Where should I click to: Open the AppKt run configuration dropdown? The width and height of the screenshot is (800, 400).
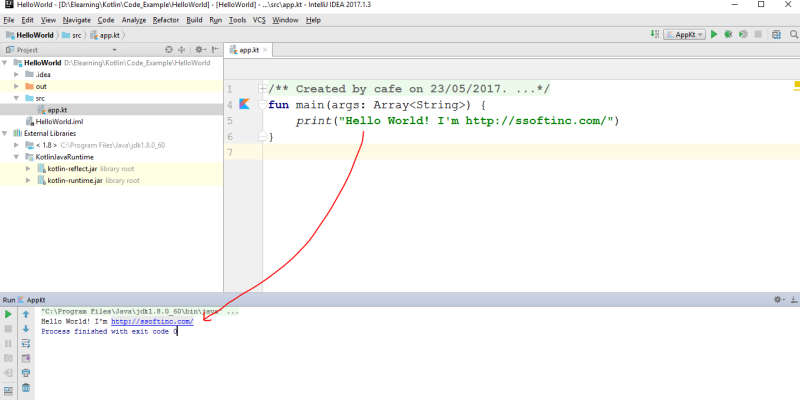click(685, 34)
